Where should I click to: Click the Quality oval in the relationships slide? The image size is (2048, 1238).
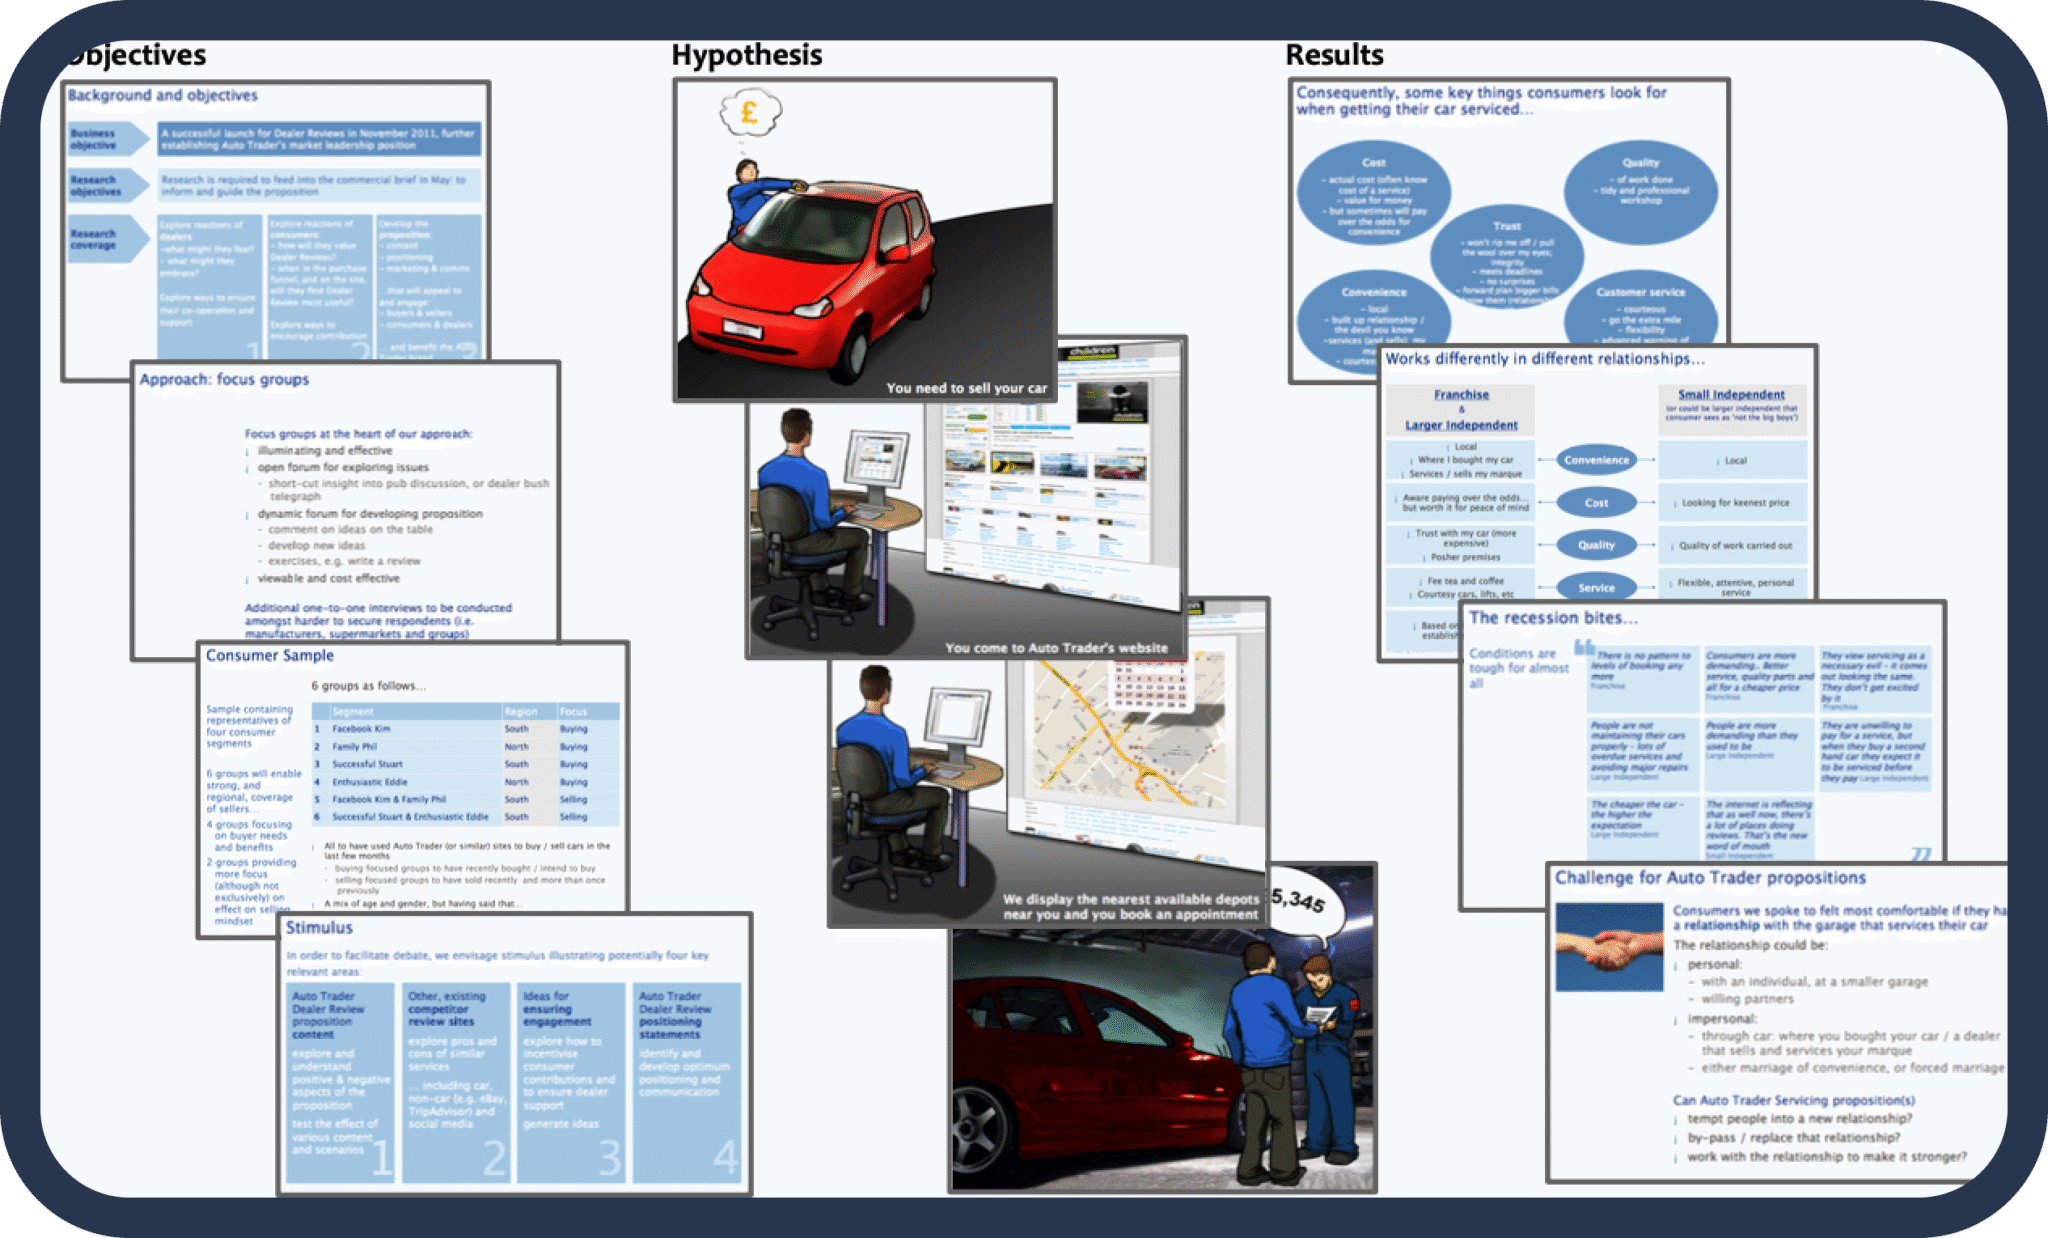[x=1596, y=545]
